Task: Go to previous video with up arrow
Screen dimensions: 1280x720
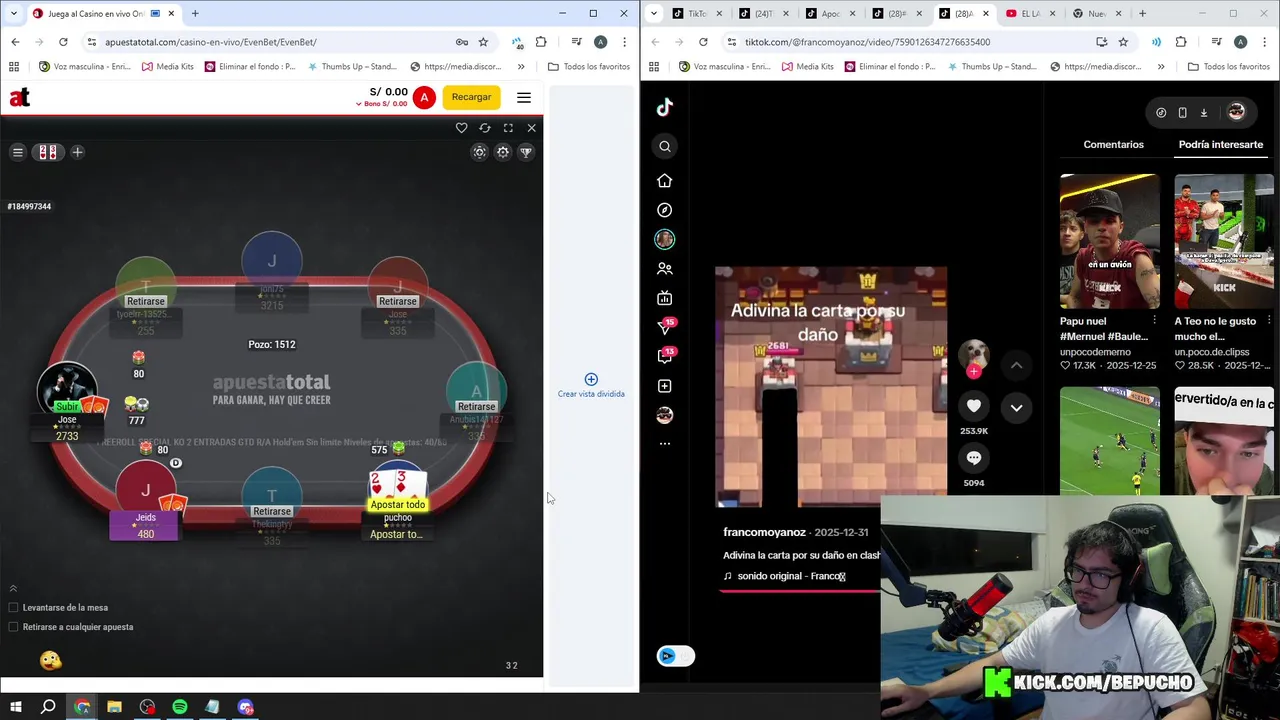Action: pos(1016,366)
